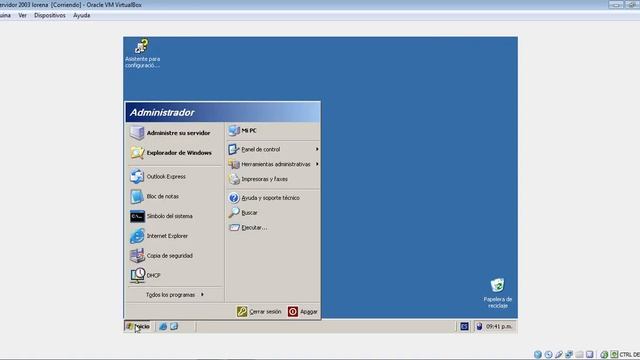Click the language indicator in system tray

464,327
